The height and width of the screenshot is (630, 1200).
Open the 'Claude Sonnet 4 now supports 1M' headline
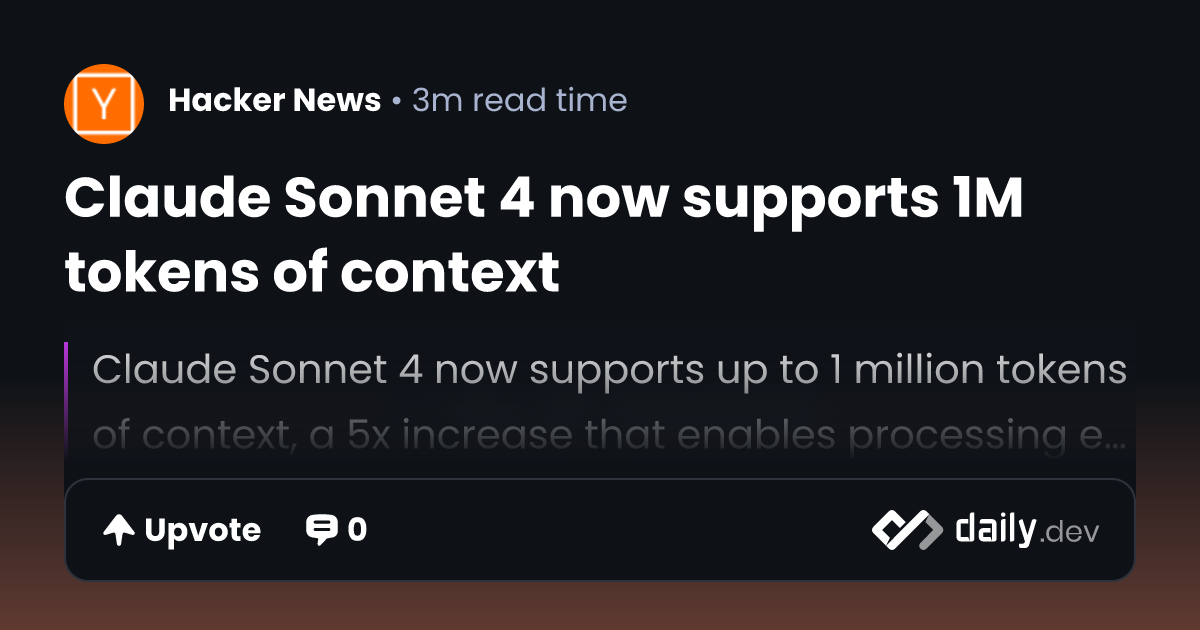[544, 201]
